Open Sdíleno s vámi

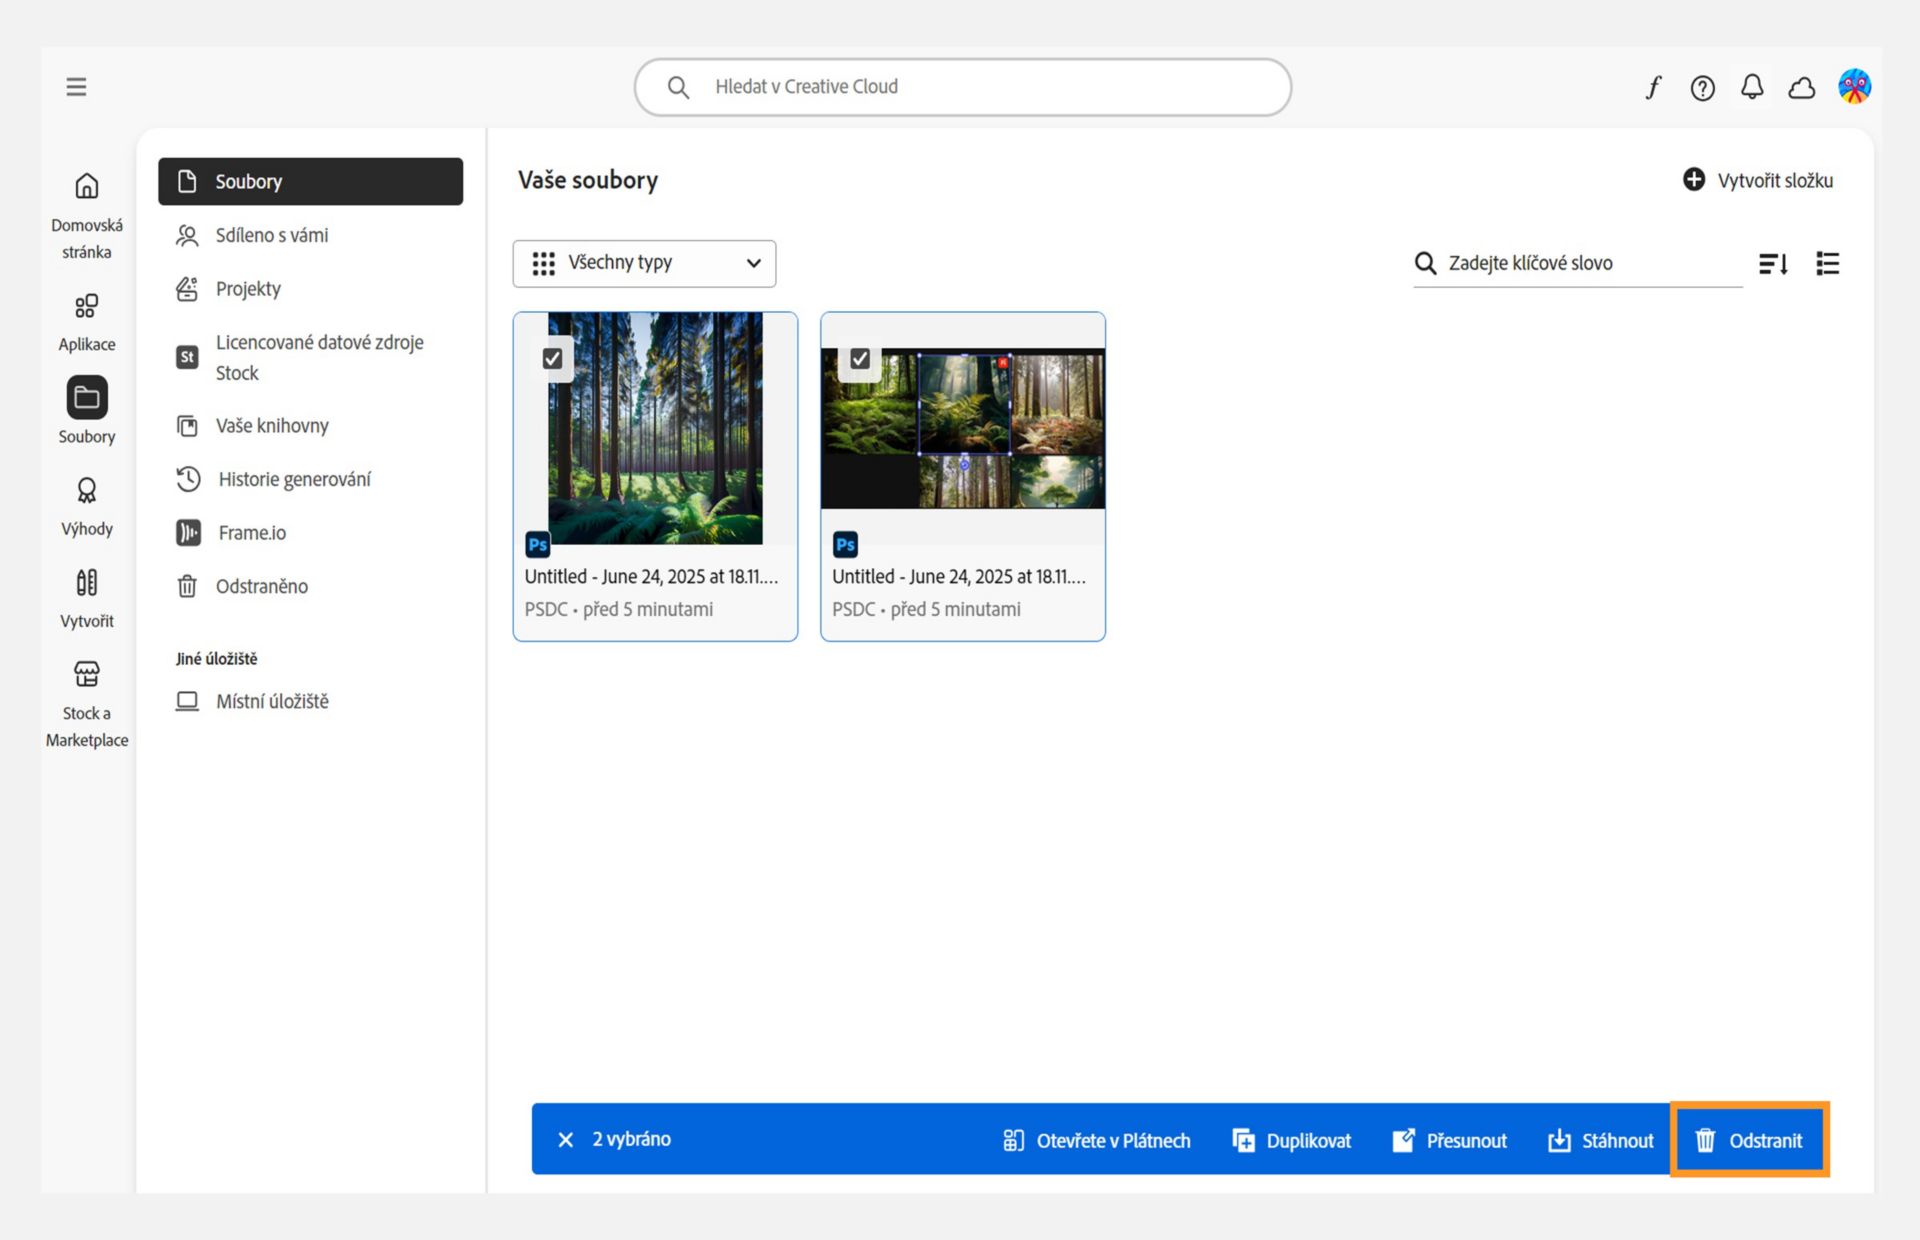click(x=310, y=235)
